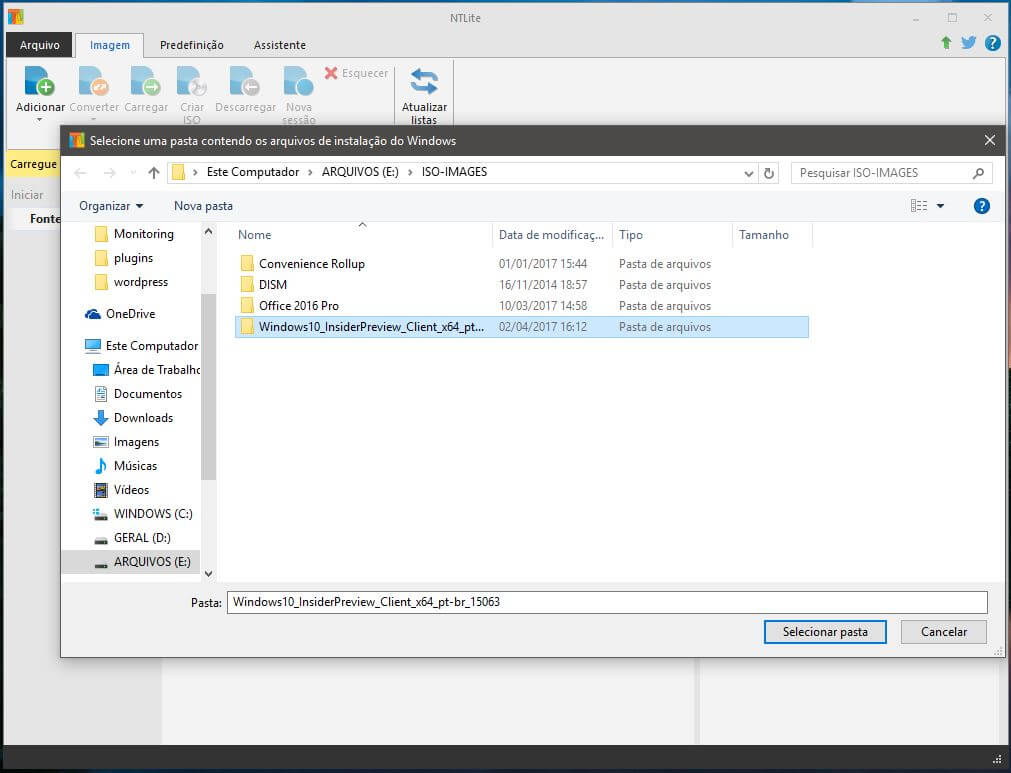The width and height of the screenshot is (1011, 773).
Task: Select GERAL (D:) drive
Action: (x=132, y=538)
